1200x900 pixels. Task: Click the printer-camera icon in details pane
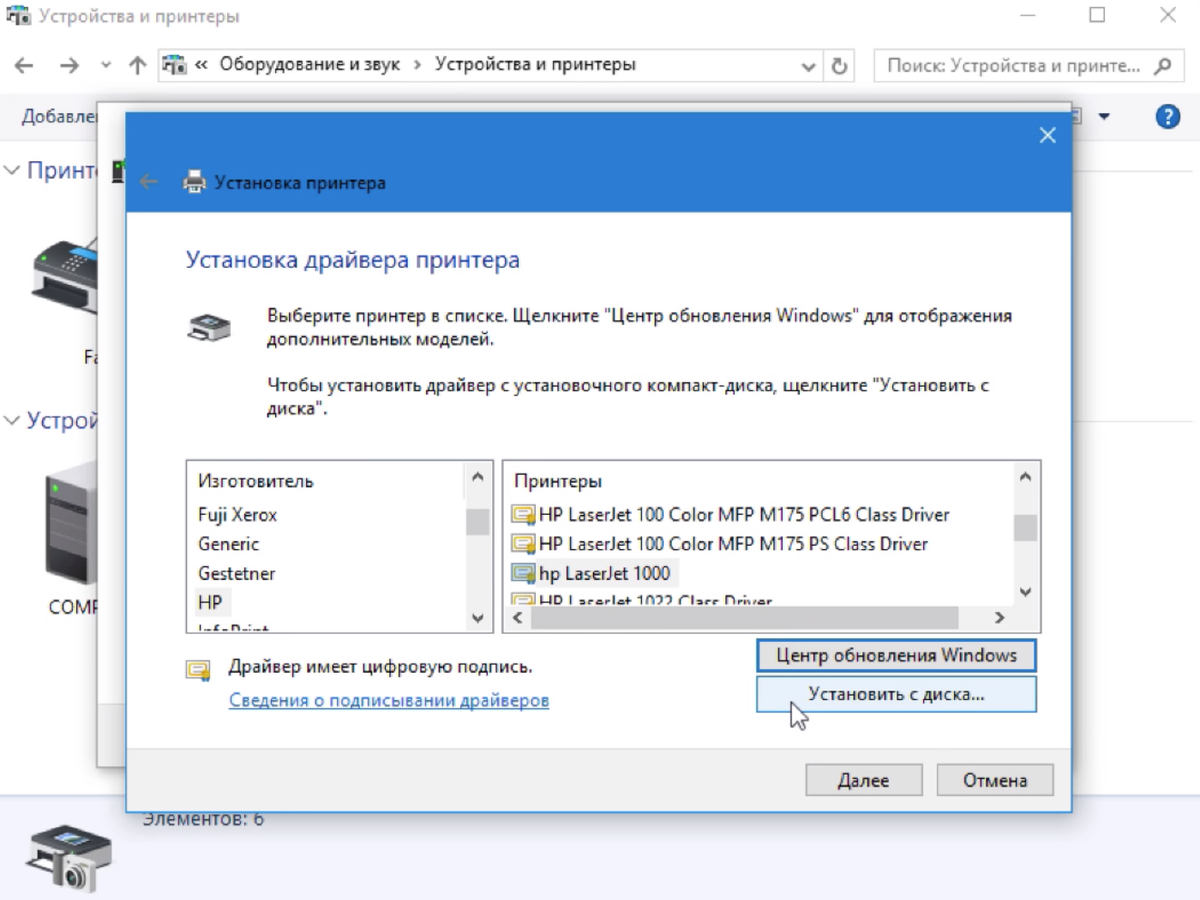(x=68, y=858)
